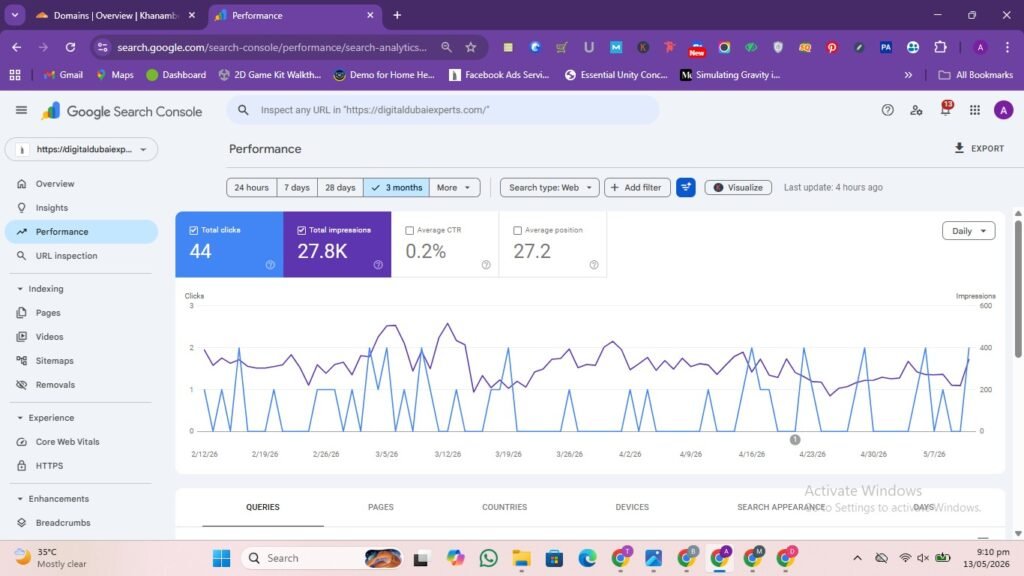Open Microsoft Edge from the taskbar
The image size is (1024, 576).
coord(587,558)
